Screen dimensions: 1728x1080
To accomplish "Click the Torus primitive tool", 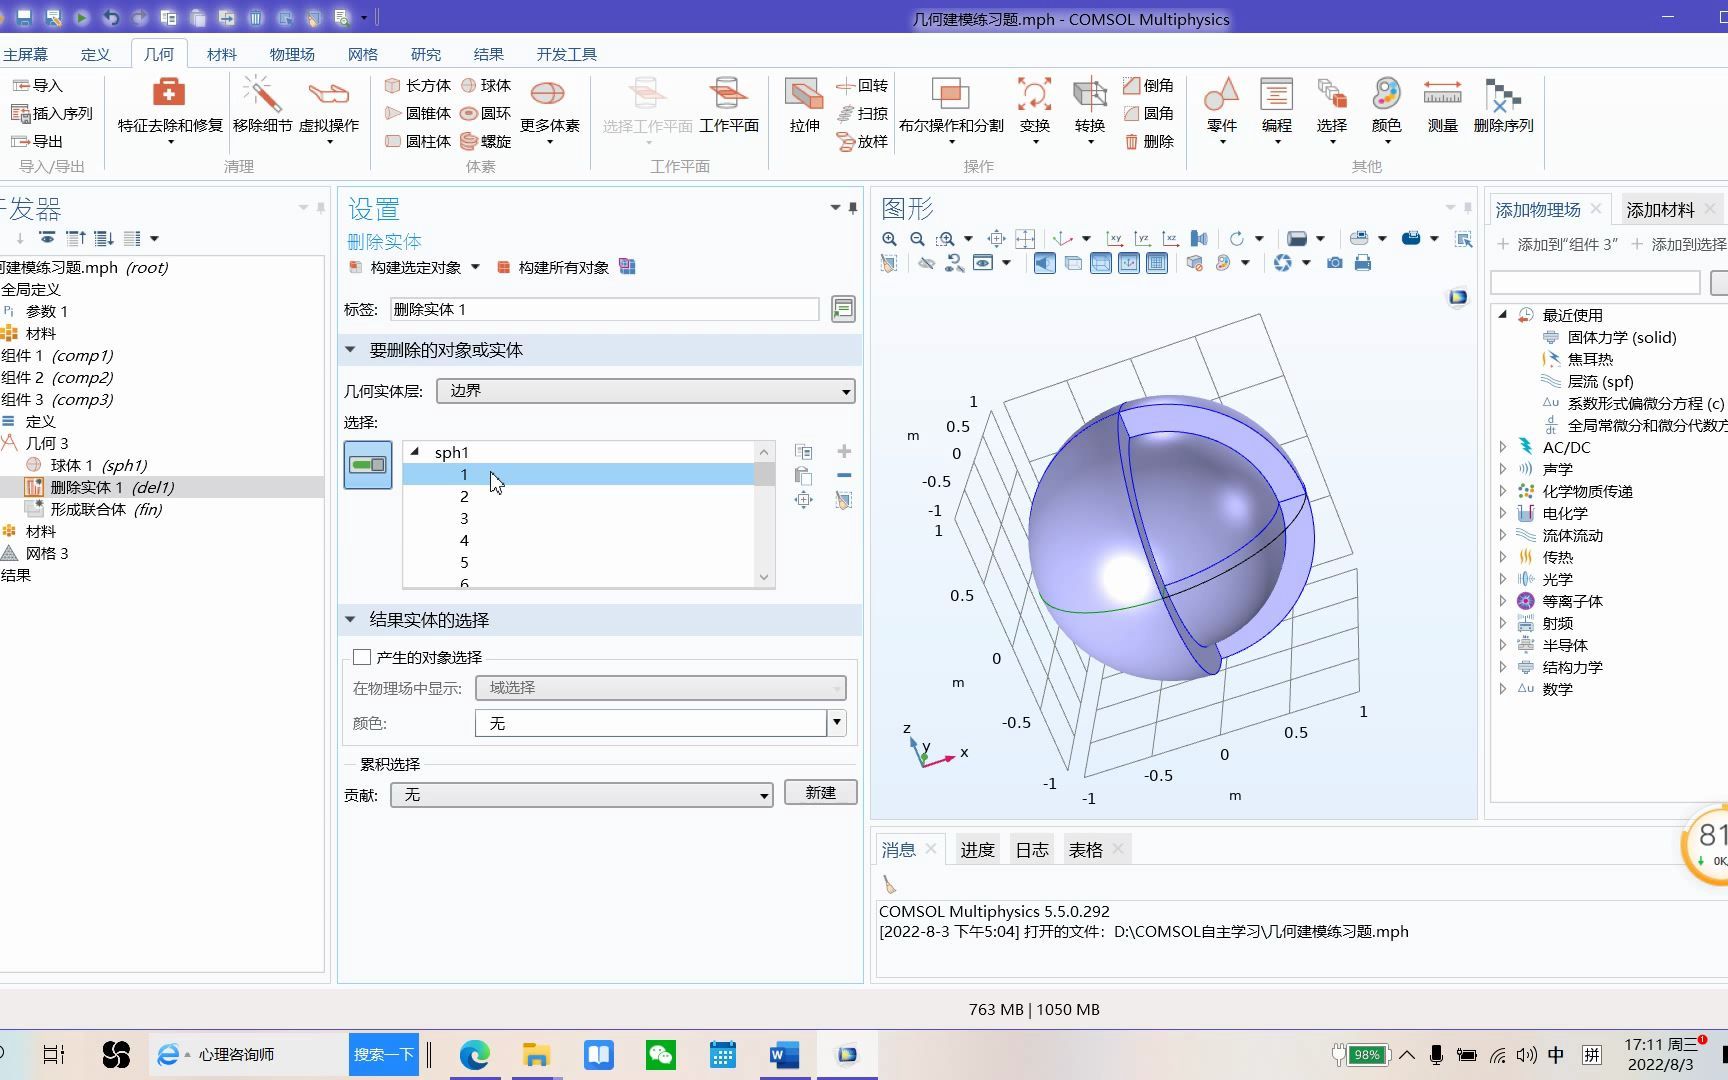I will 485,114.
